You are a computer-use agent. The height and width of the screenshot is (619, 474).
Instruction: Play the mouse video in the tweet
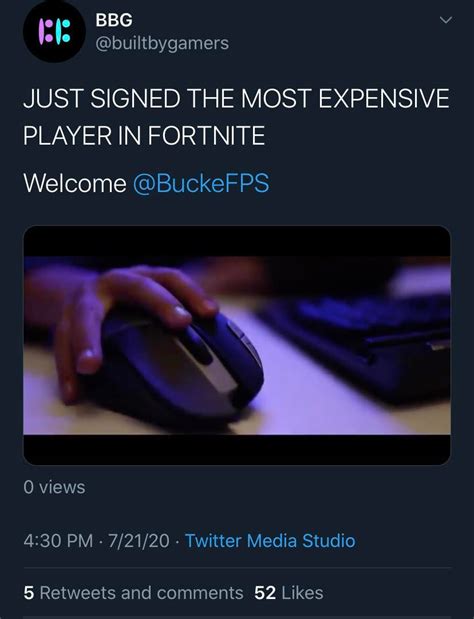click(x=237, y=345)
